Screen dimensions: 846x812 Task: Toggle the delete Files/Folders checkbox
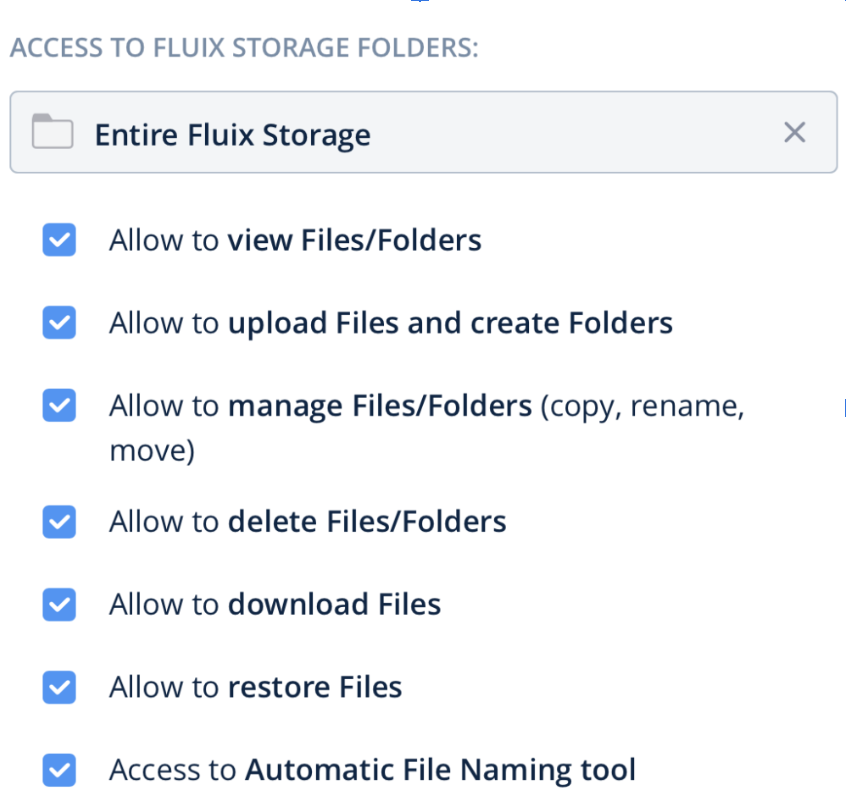pyautogui.click(x=59, y=521)
